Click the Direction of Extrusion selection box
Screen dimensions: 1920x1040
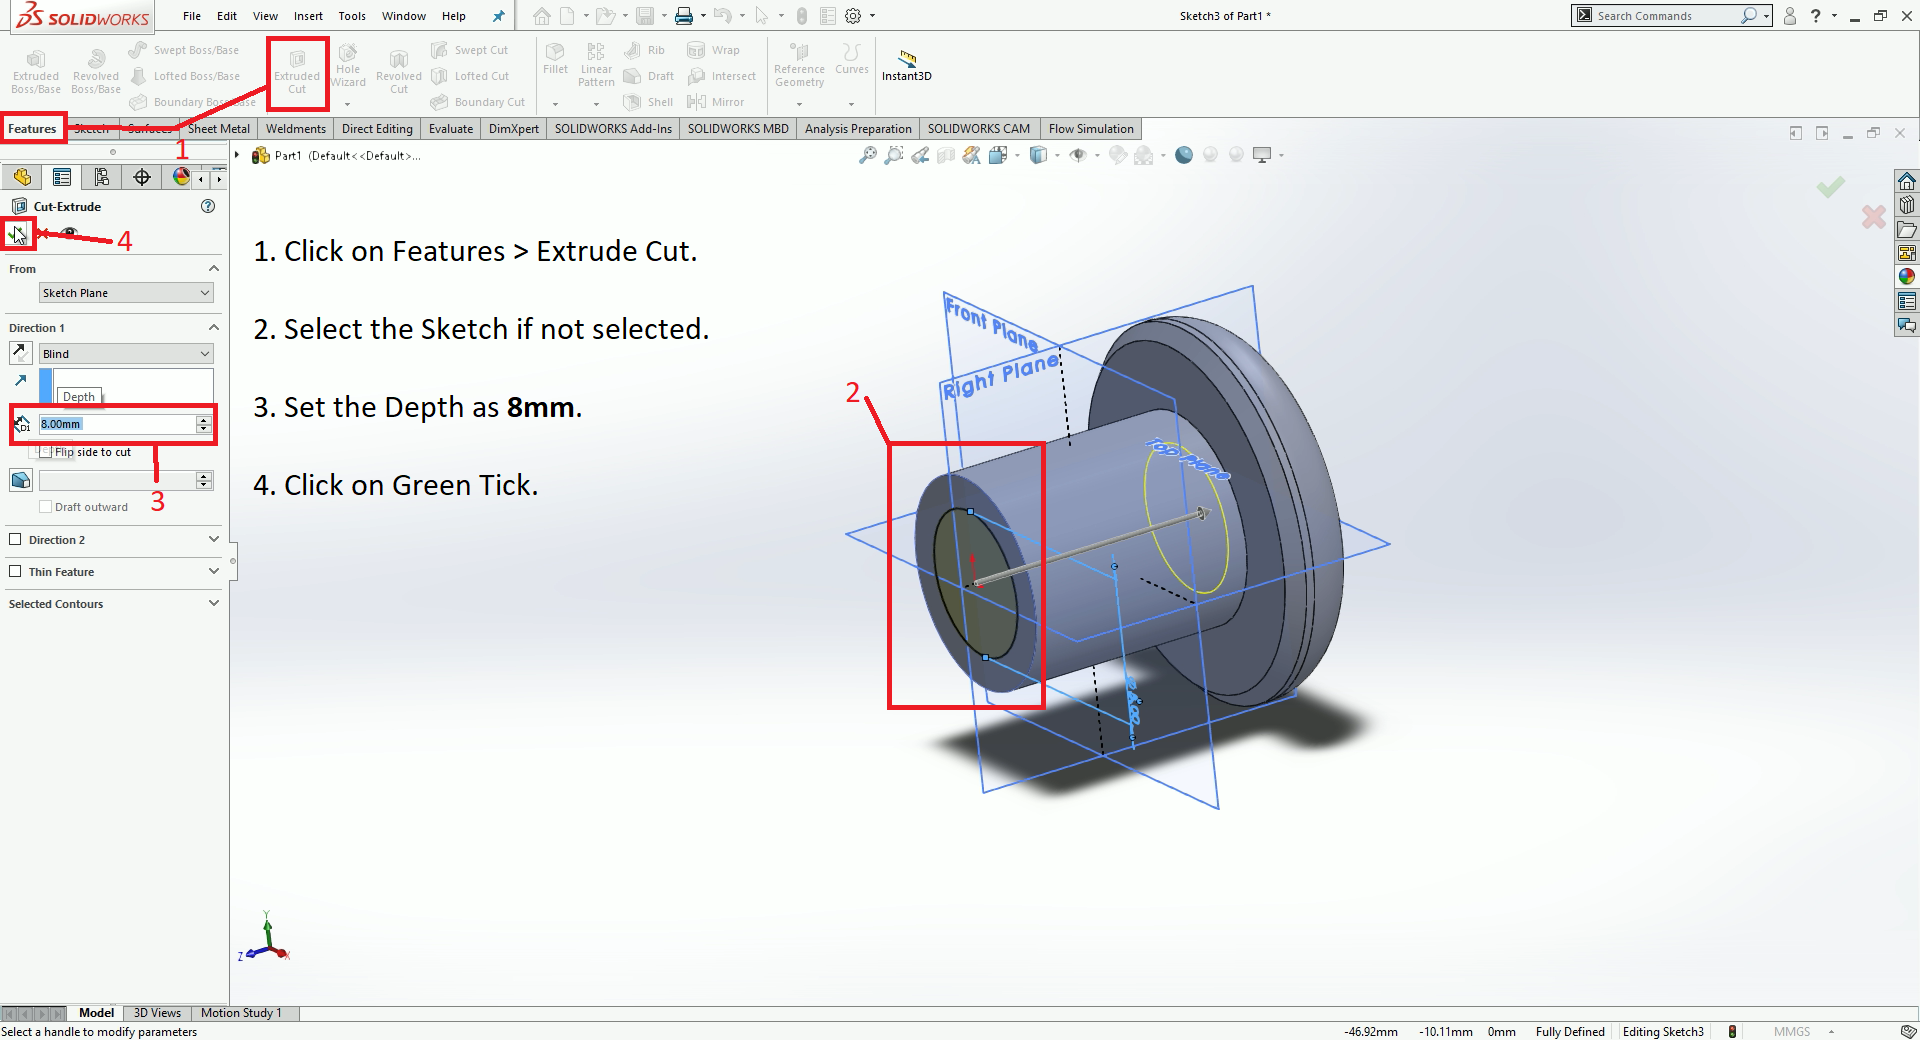133,386
